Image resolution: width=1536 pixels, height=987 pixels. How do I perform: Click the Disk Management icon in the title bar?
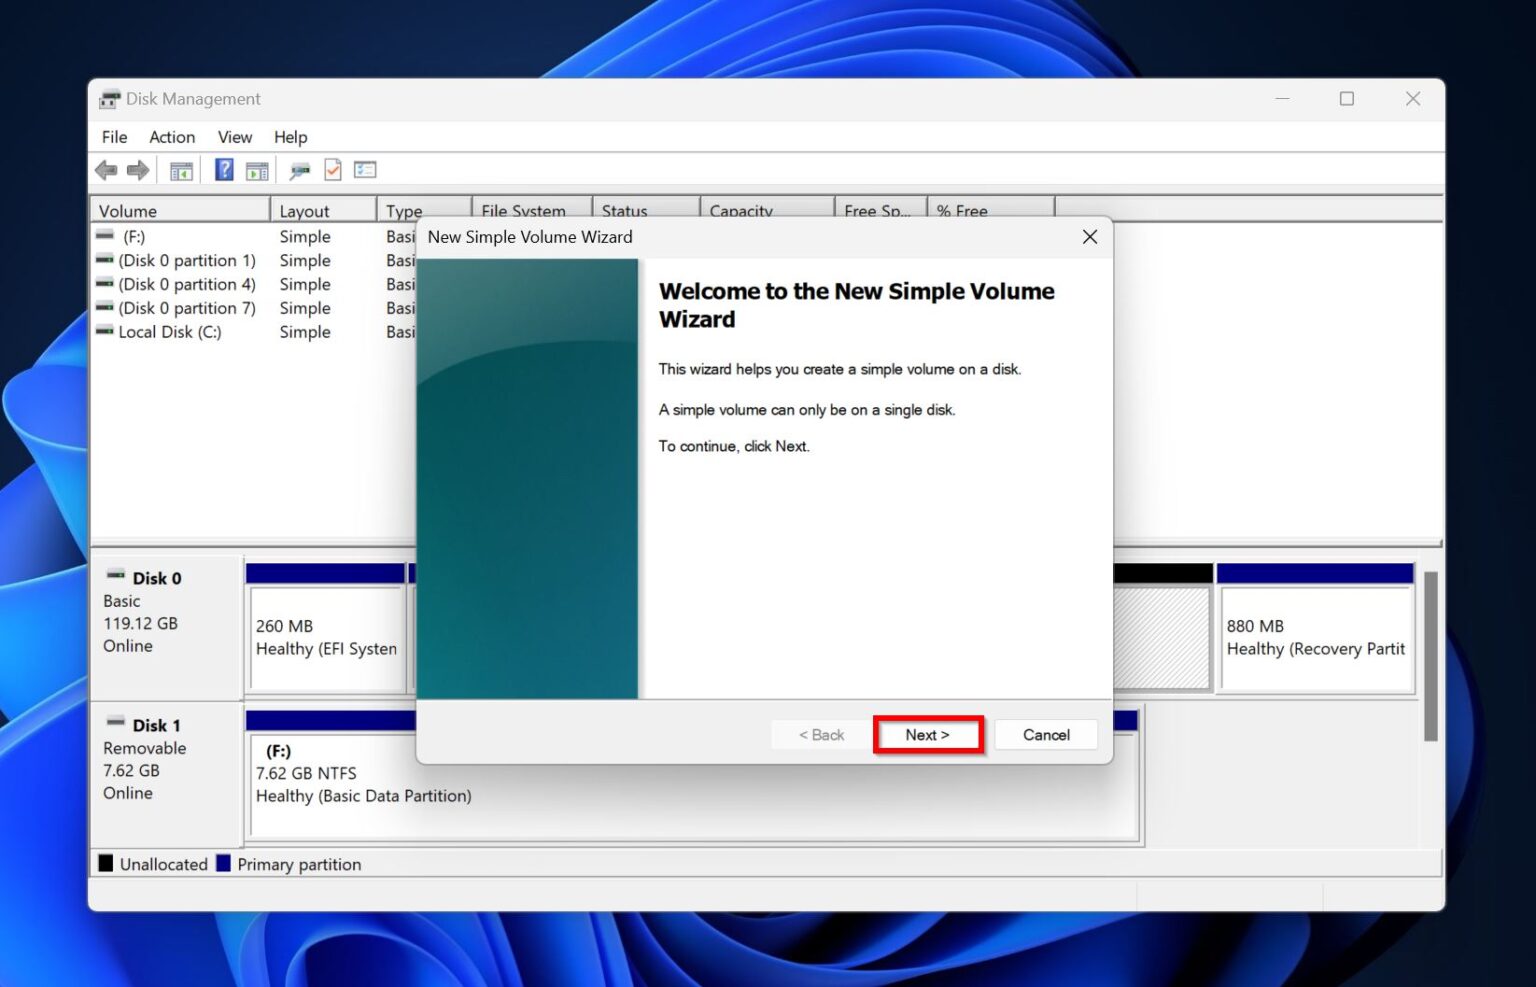[109, 99]
